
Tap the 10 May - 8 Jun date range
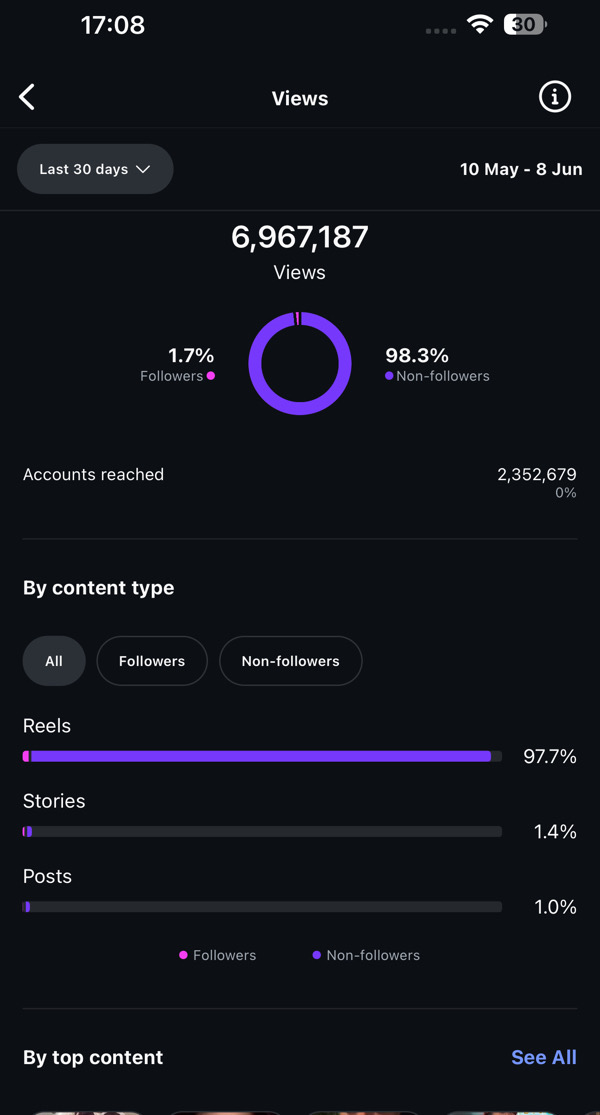click(x=521, y=169)
